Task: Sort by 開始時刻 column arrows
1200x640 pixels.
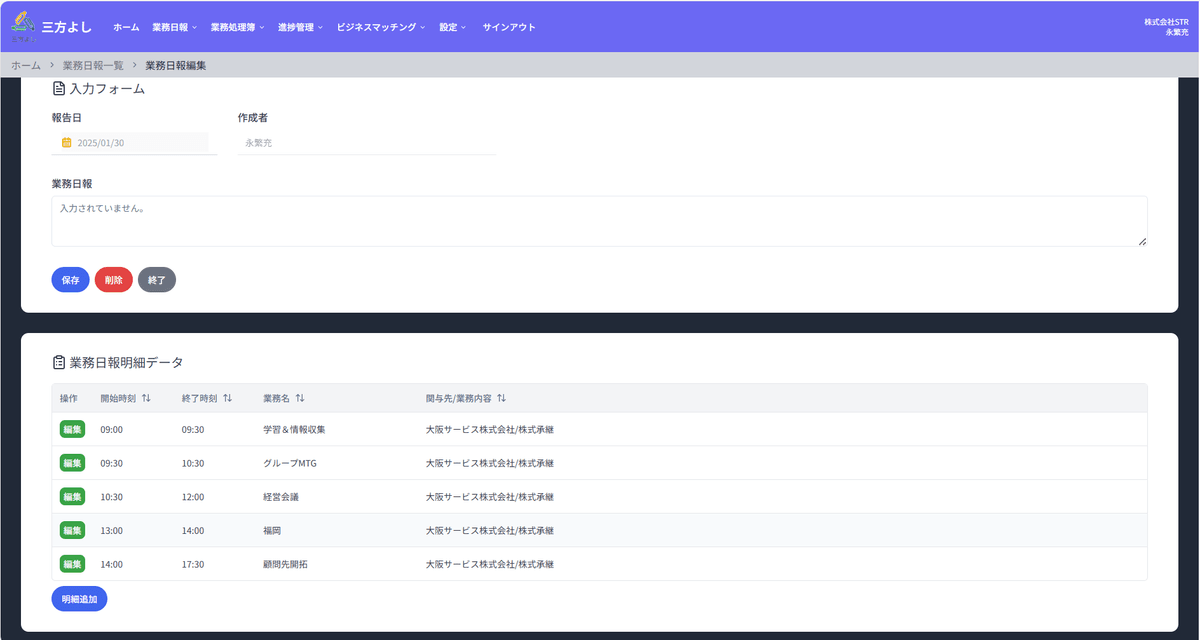Action: pos(146,398)
